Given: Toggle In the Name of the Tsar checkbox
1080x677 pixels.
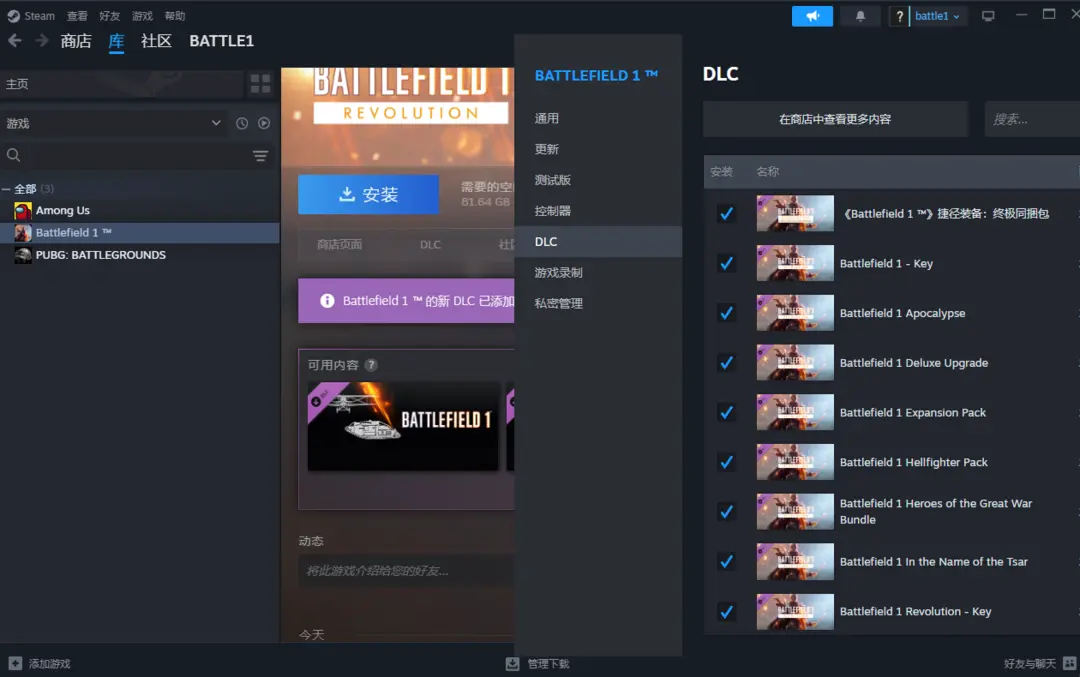Looking at the screenshot, I should click(726, 561).
